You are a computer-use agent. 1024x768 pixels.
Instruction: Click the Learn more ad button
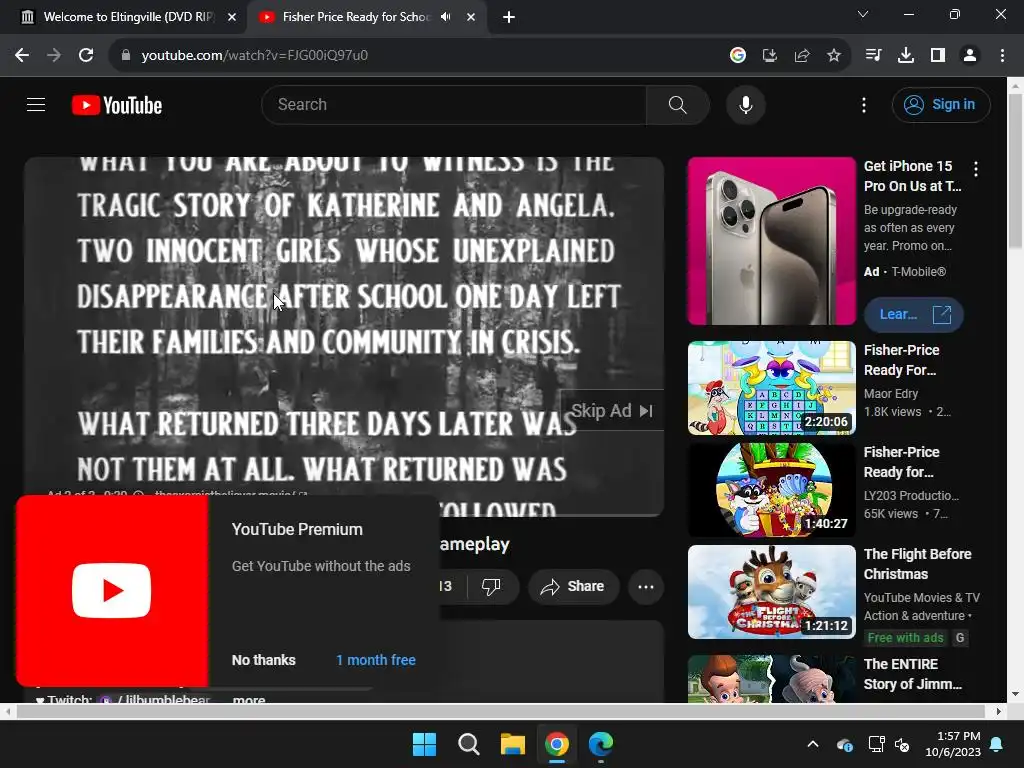click(914, 315)
